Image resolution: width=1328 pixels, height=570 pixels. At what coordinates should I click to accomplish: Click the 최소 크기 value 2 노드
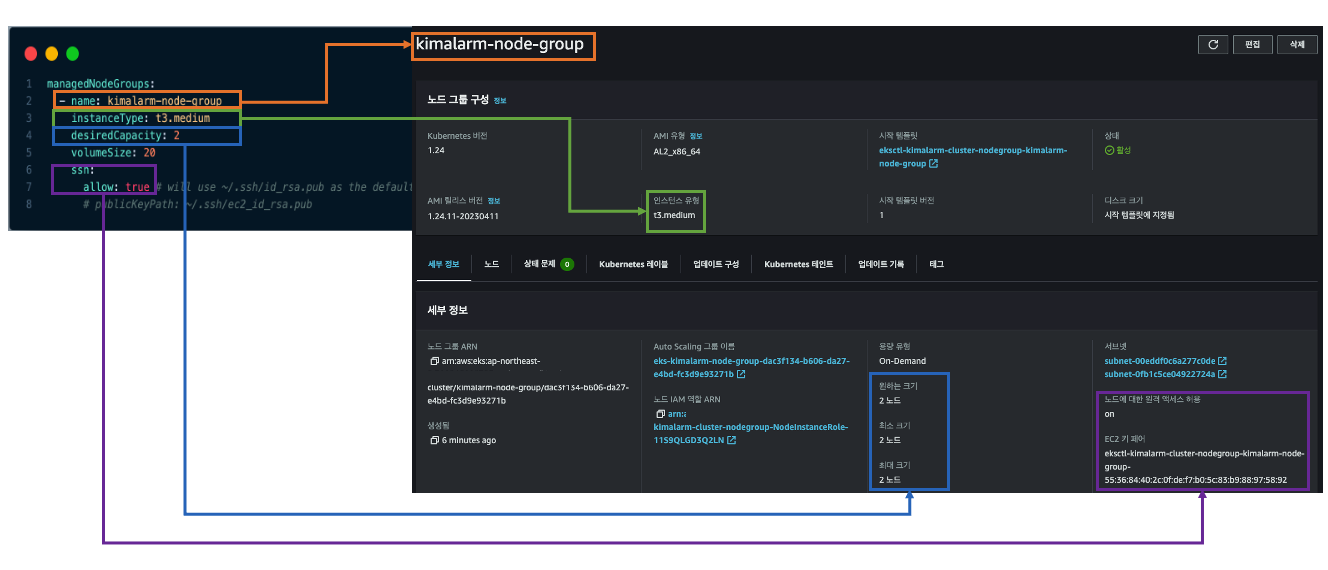[x=889, y=440]
